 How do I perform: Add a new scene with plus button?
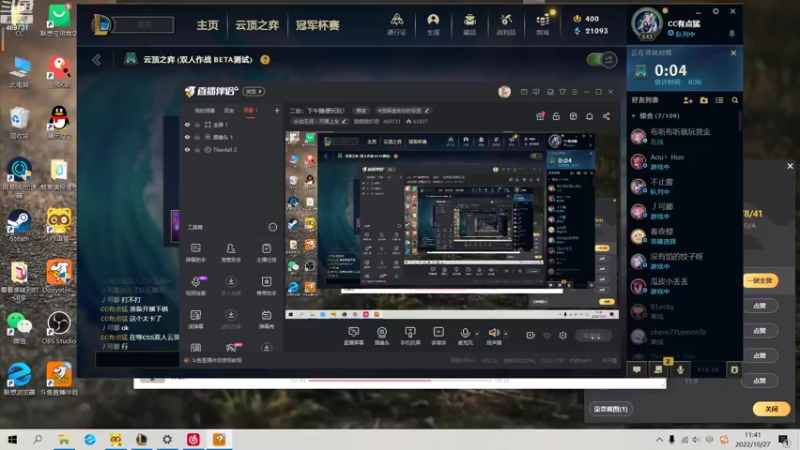(x=277, y=110)
